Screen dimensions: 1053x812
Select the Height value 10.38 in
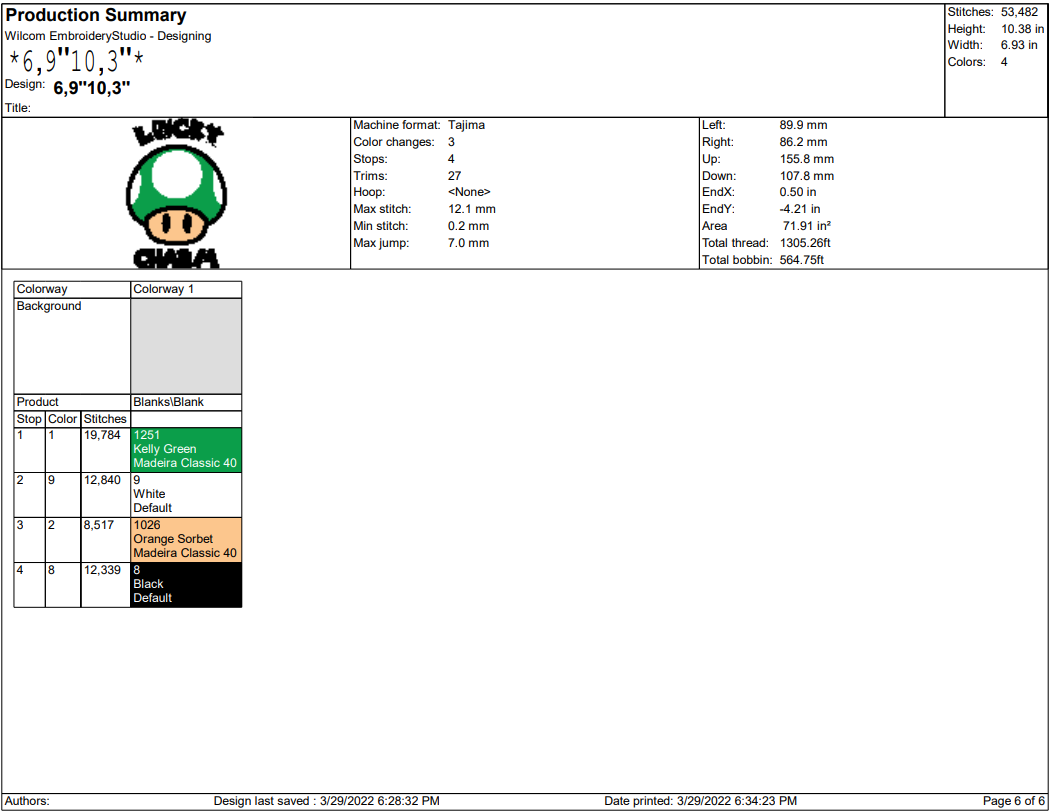(x=1023, y=29)
